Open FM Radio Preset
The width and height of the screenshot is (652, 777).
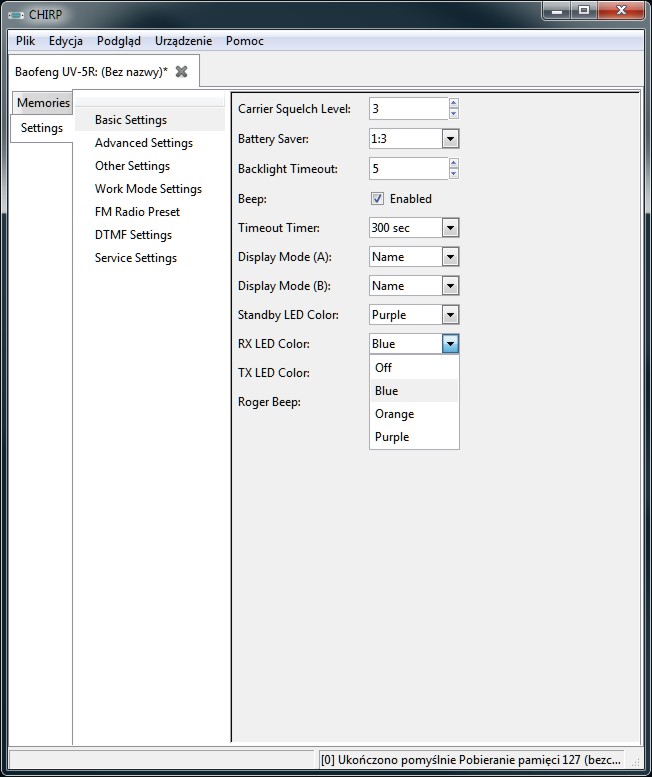point(150,212)
